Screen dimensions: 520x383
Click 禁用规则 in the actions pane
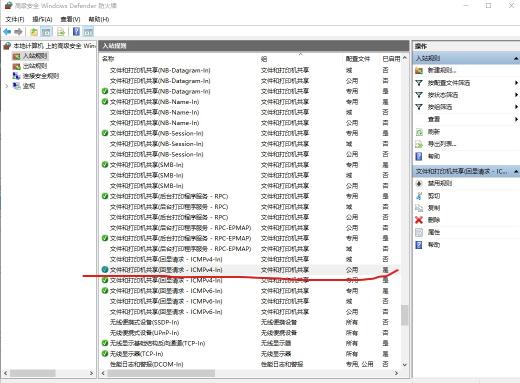[x=440, y=183]
